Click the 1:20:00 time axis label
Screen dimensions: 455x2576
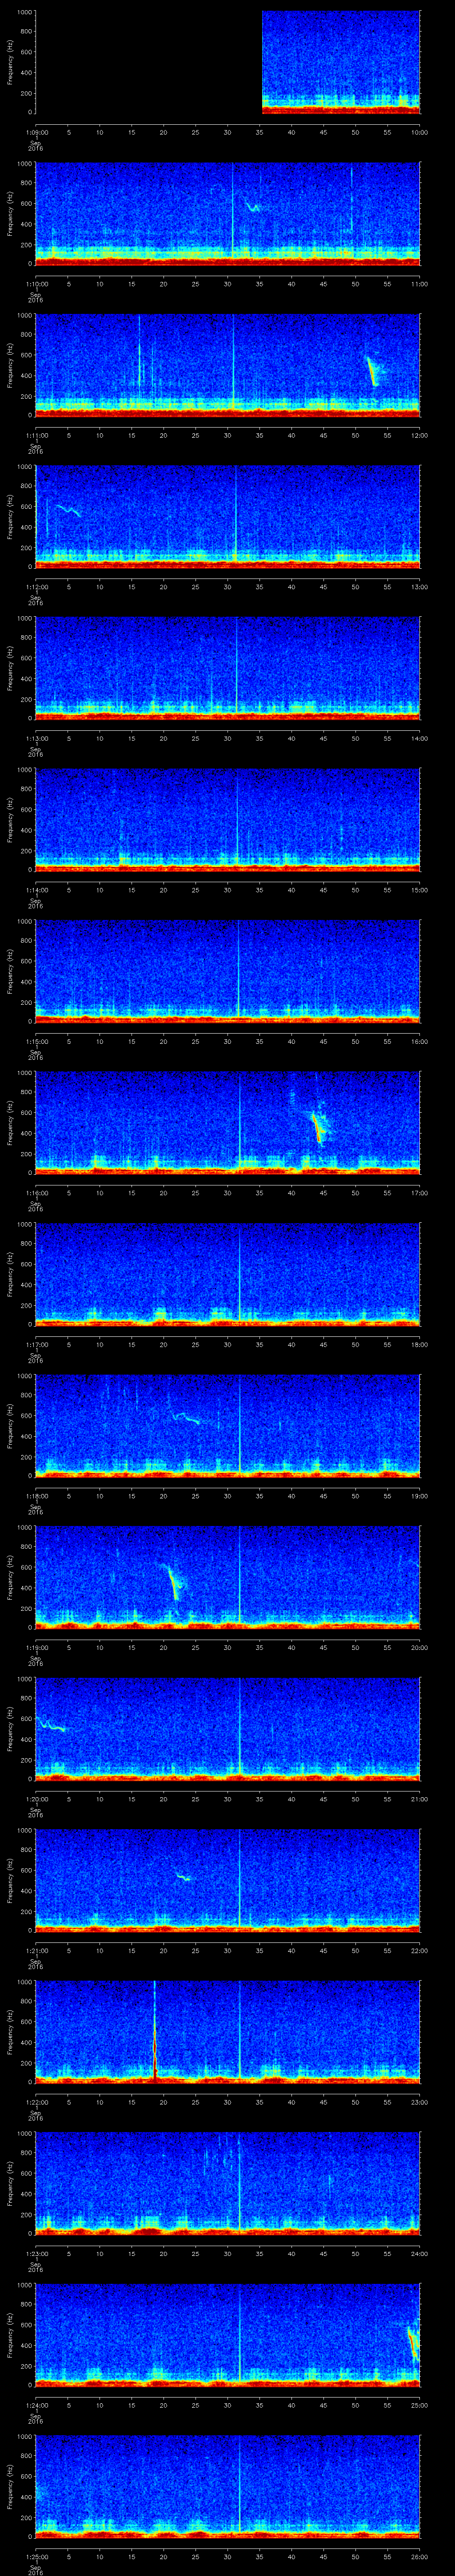pyautogui.click(x=36, y=1799)
